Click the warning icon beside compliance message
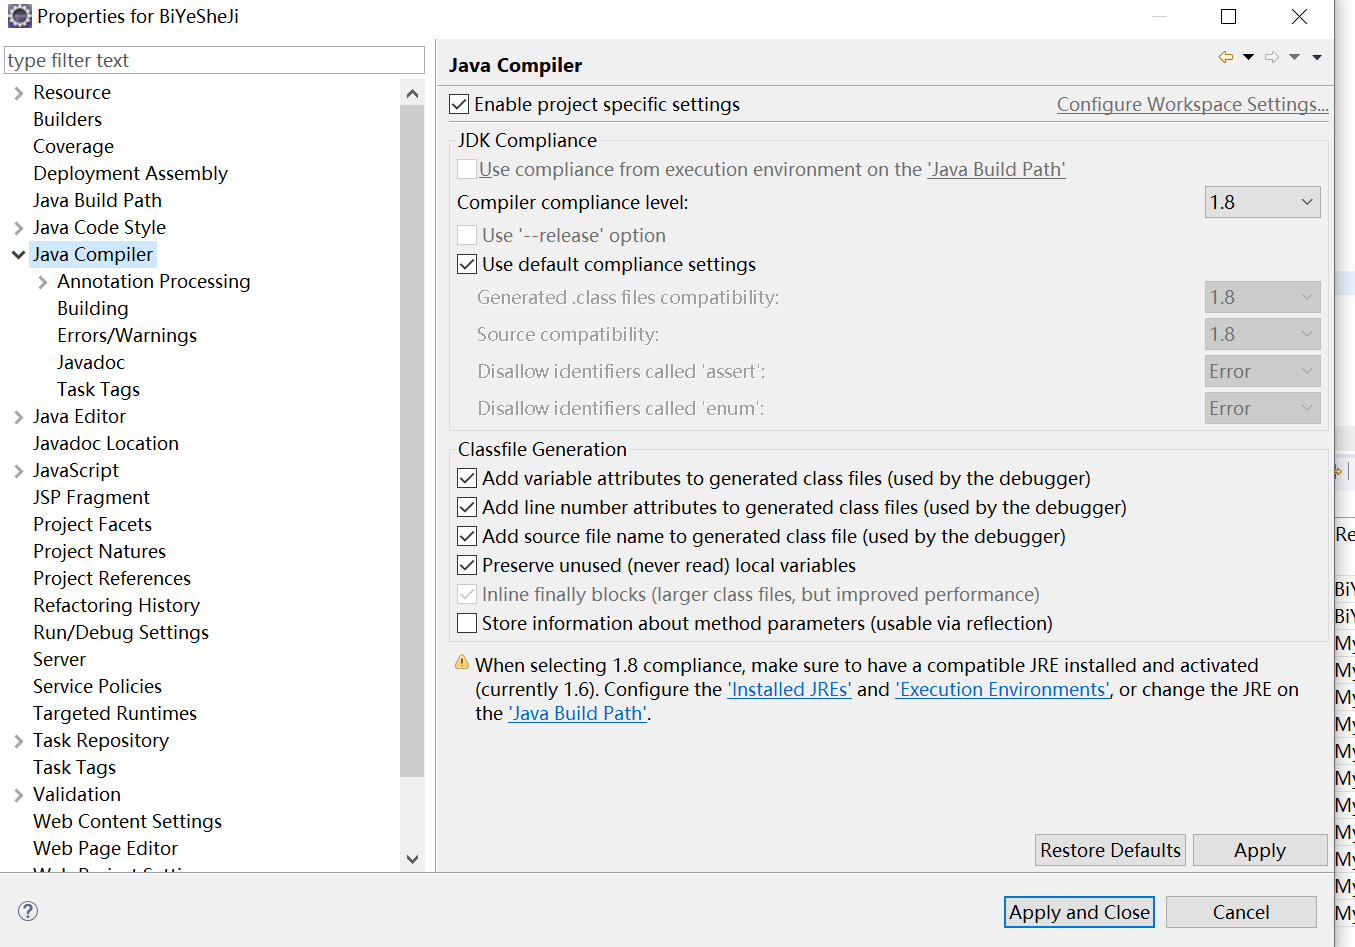Viewport: 1355px width, 947px height. [x=462, y=663]
